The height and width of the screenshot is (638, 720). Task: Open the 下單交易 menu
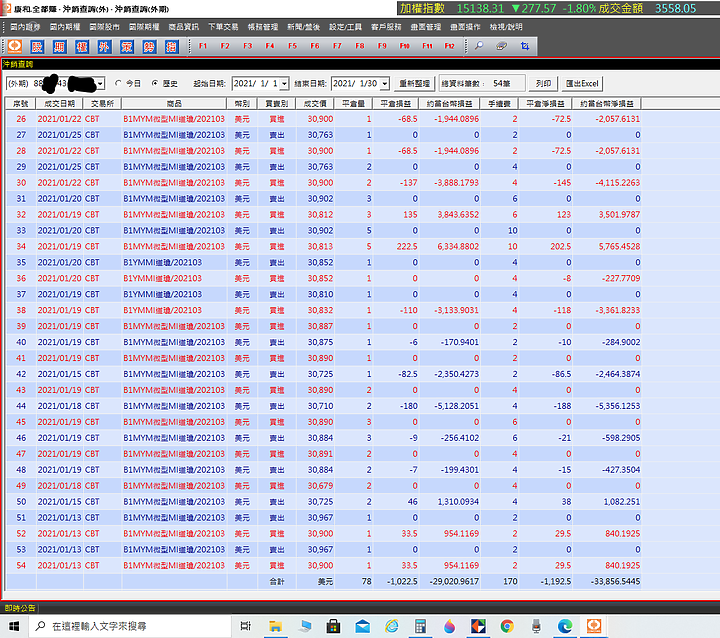(223, 27)
